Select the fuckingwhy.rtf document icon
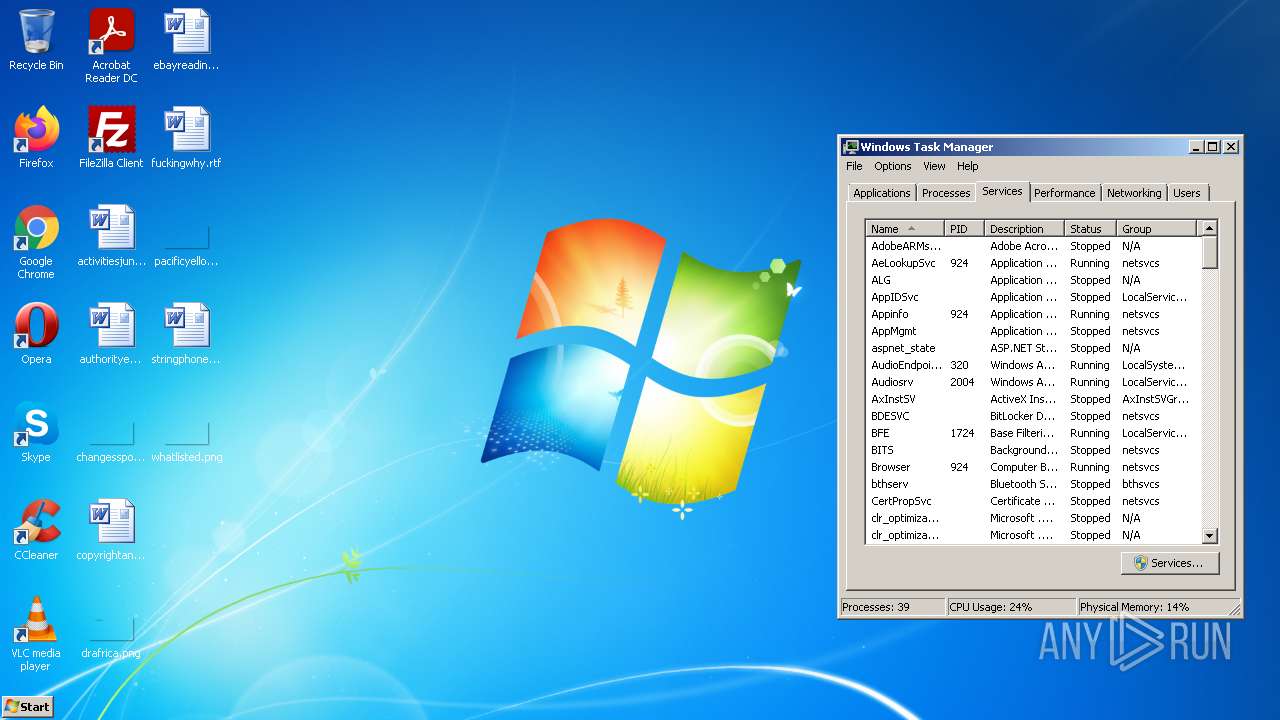This screenshot has width=1280, height=720. [186, 138]
